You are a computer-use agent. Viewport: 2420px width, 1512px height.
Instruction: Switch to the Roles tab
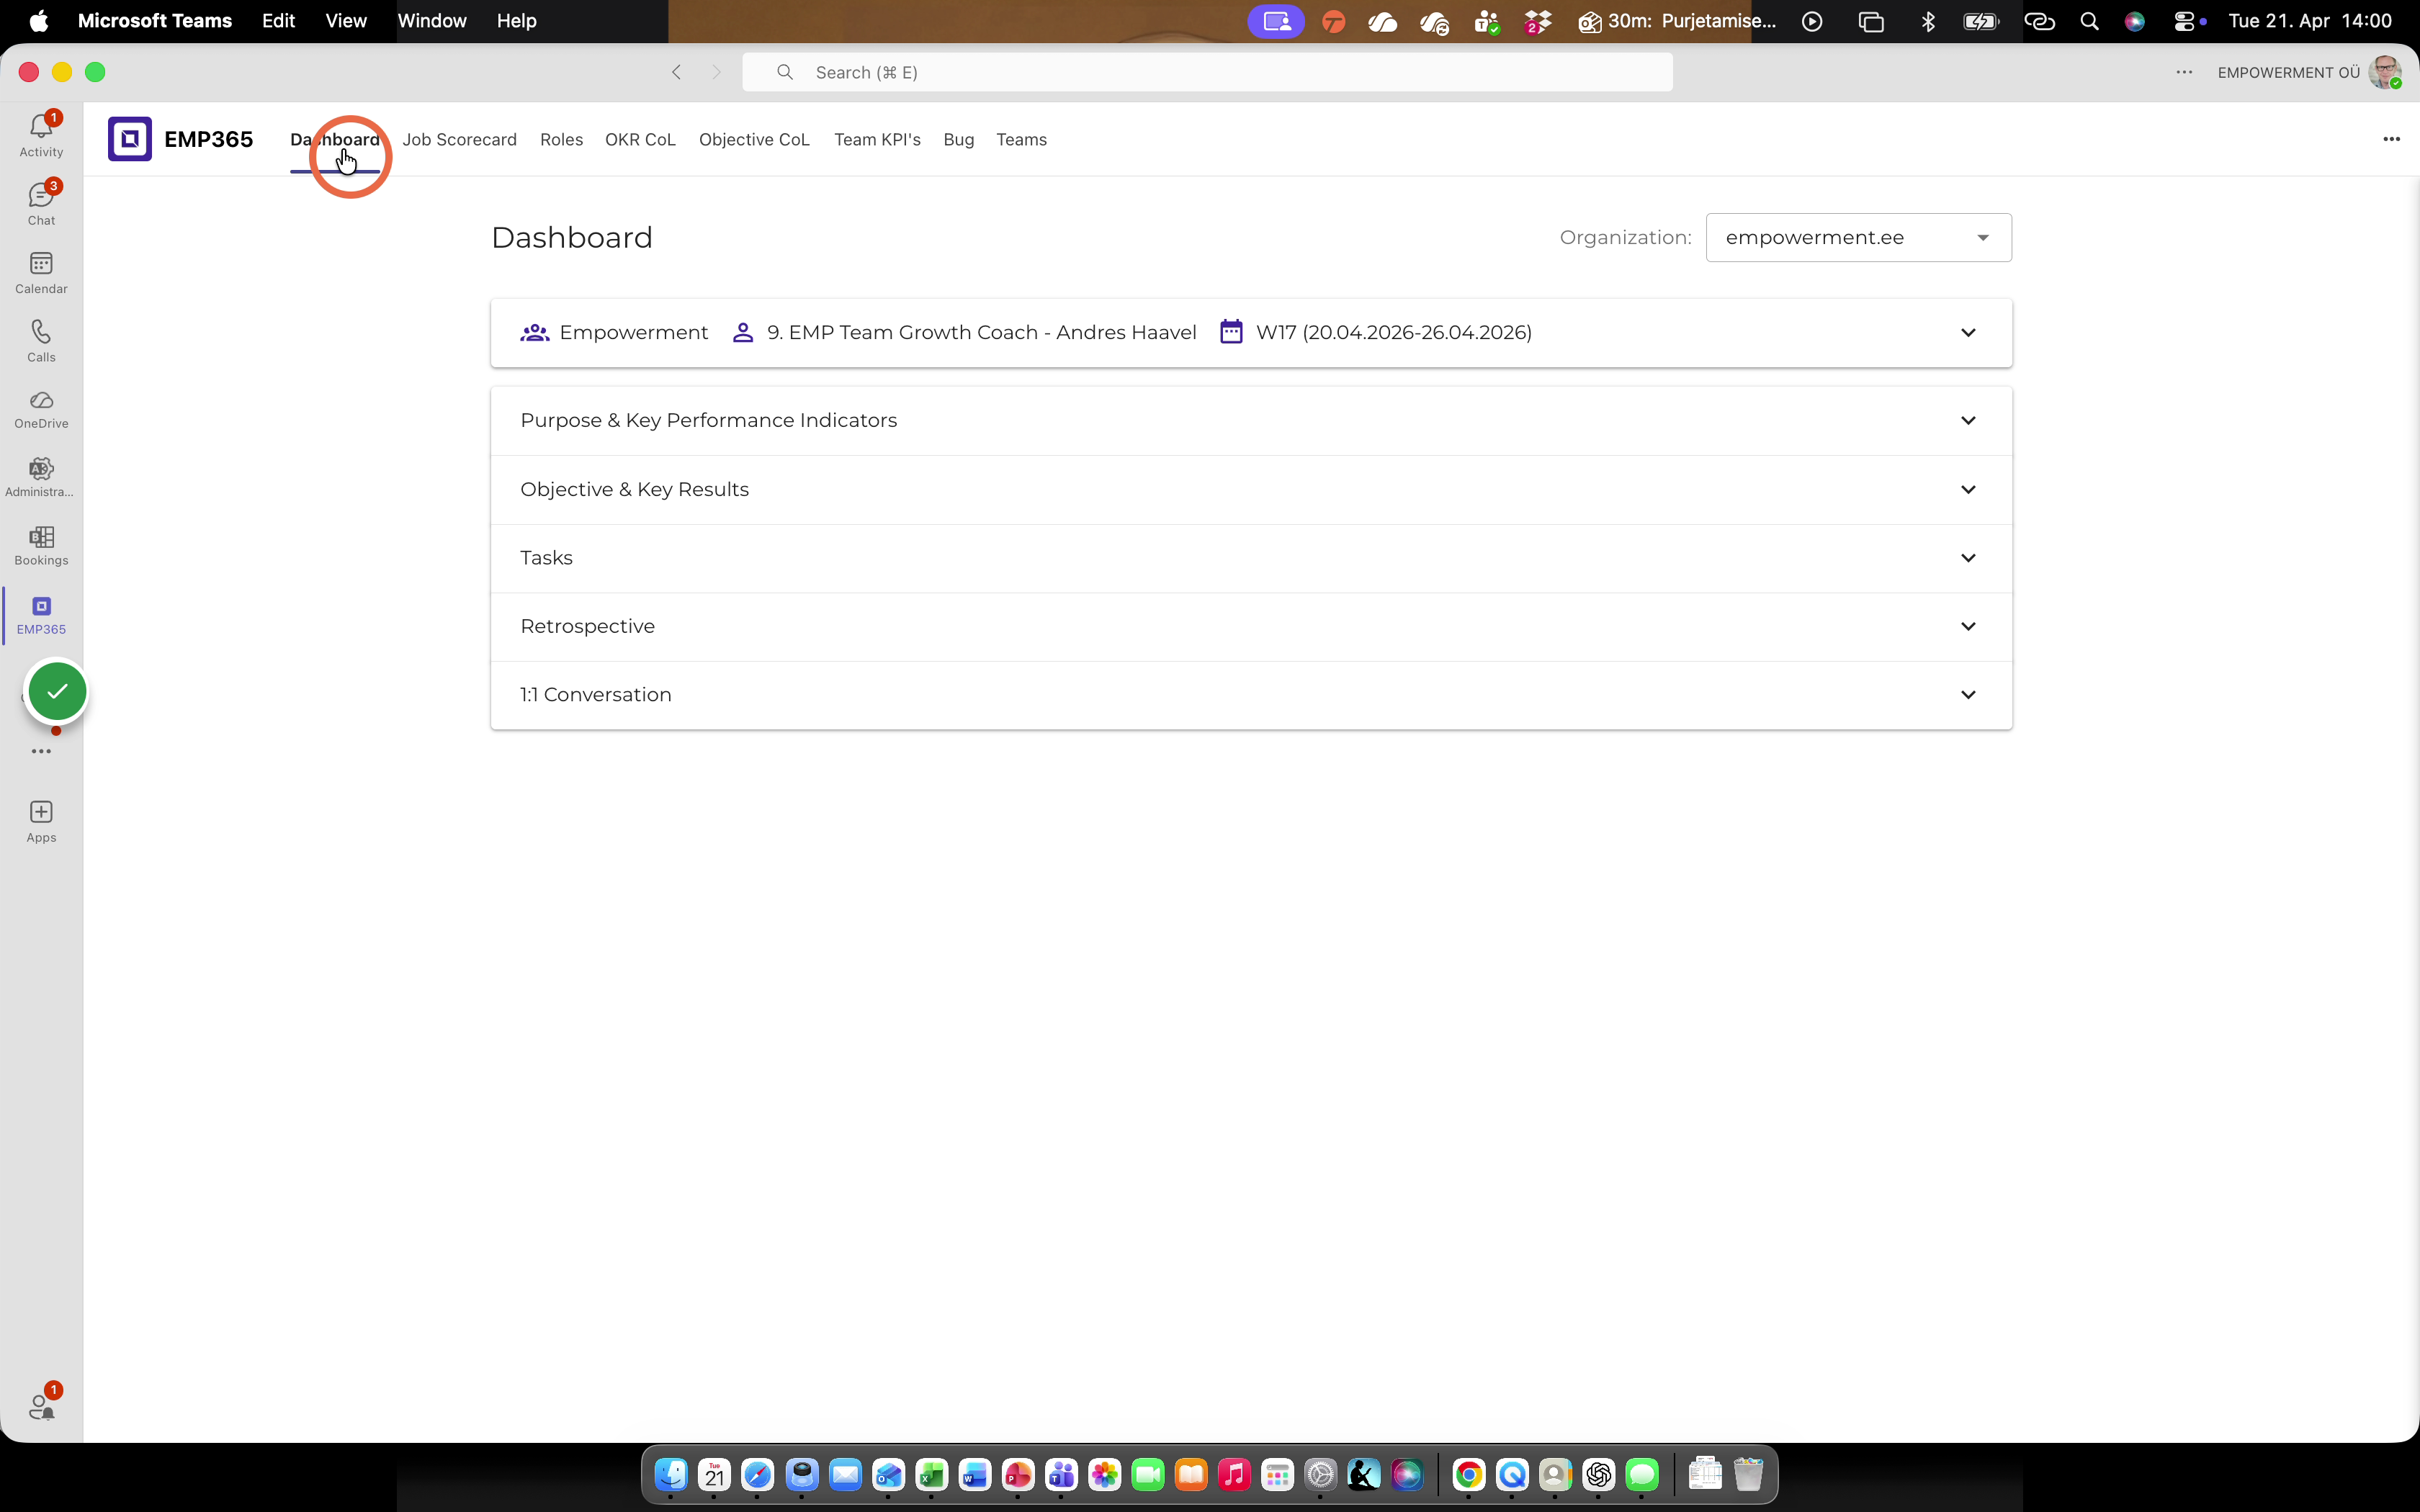pyautogui.click(x=561, y=140)
